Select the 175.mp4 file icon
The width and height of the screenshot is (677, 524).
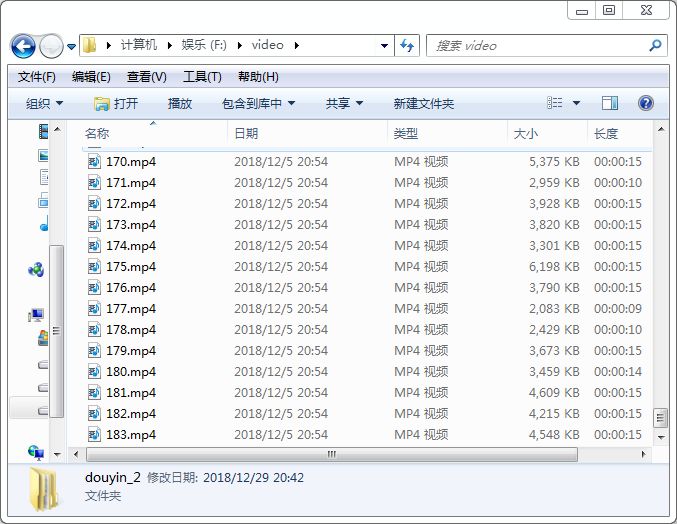[94, 267]
